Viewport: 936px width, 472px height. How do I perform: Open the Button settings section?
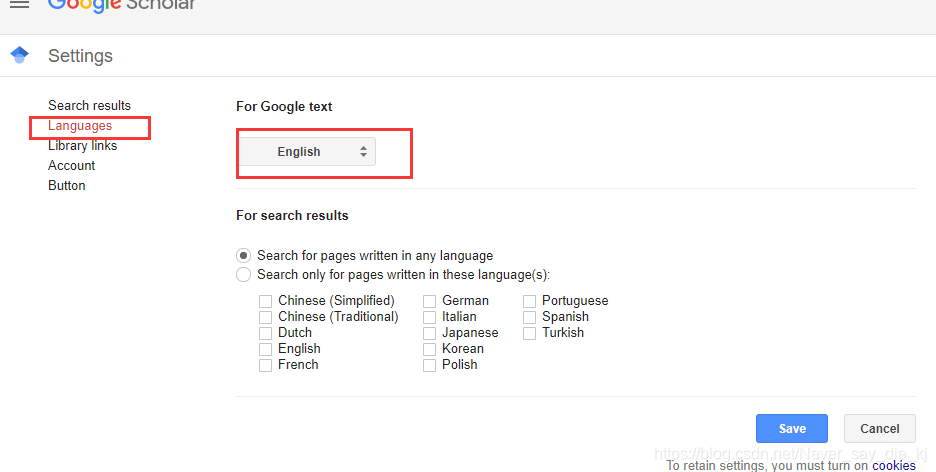67,186
